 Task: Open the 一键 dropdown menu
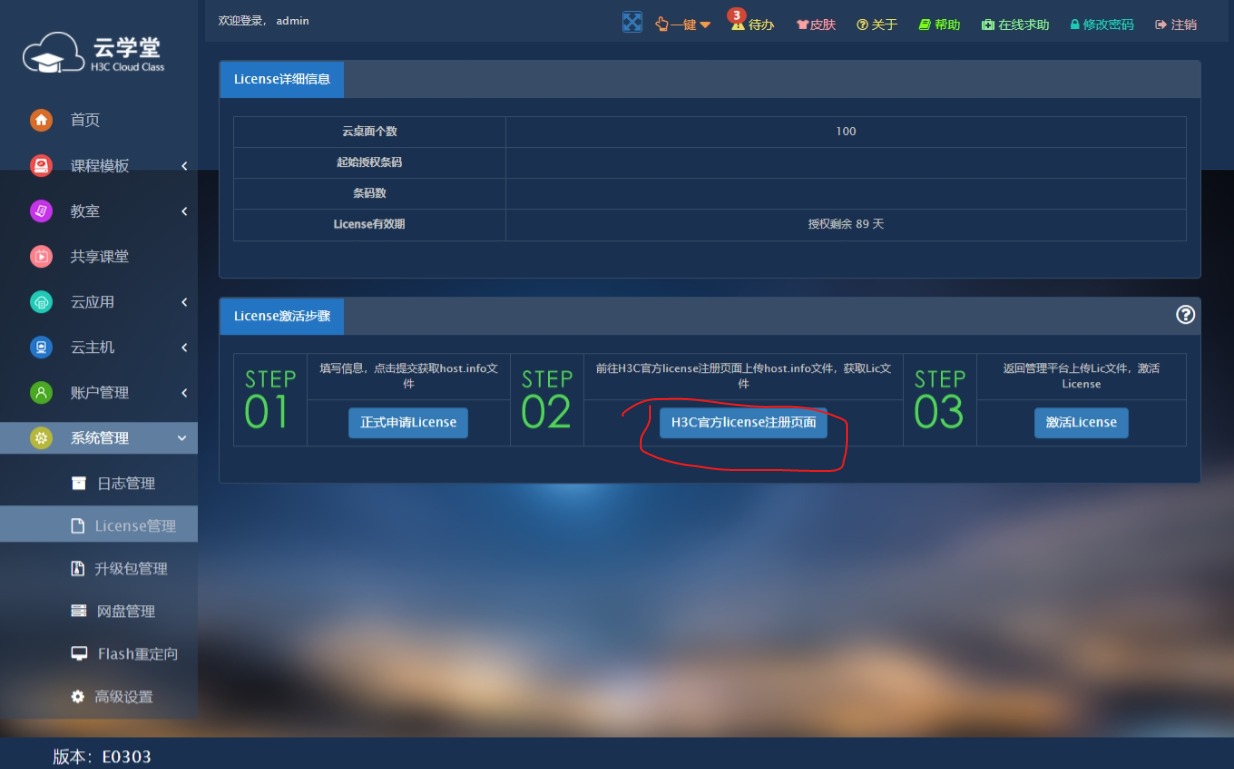[x=683, y=24]
